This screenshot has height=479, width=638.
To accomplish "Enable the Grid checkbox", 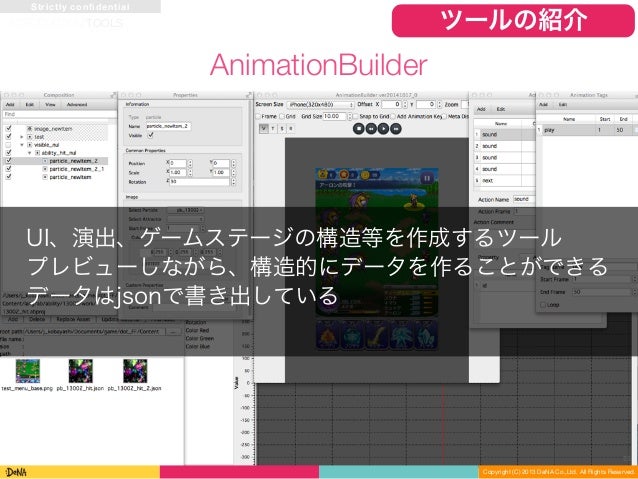I will click(x=282, y=116).
